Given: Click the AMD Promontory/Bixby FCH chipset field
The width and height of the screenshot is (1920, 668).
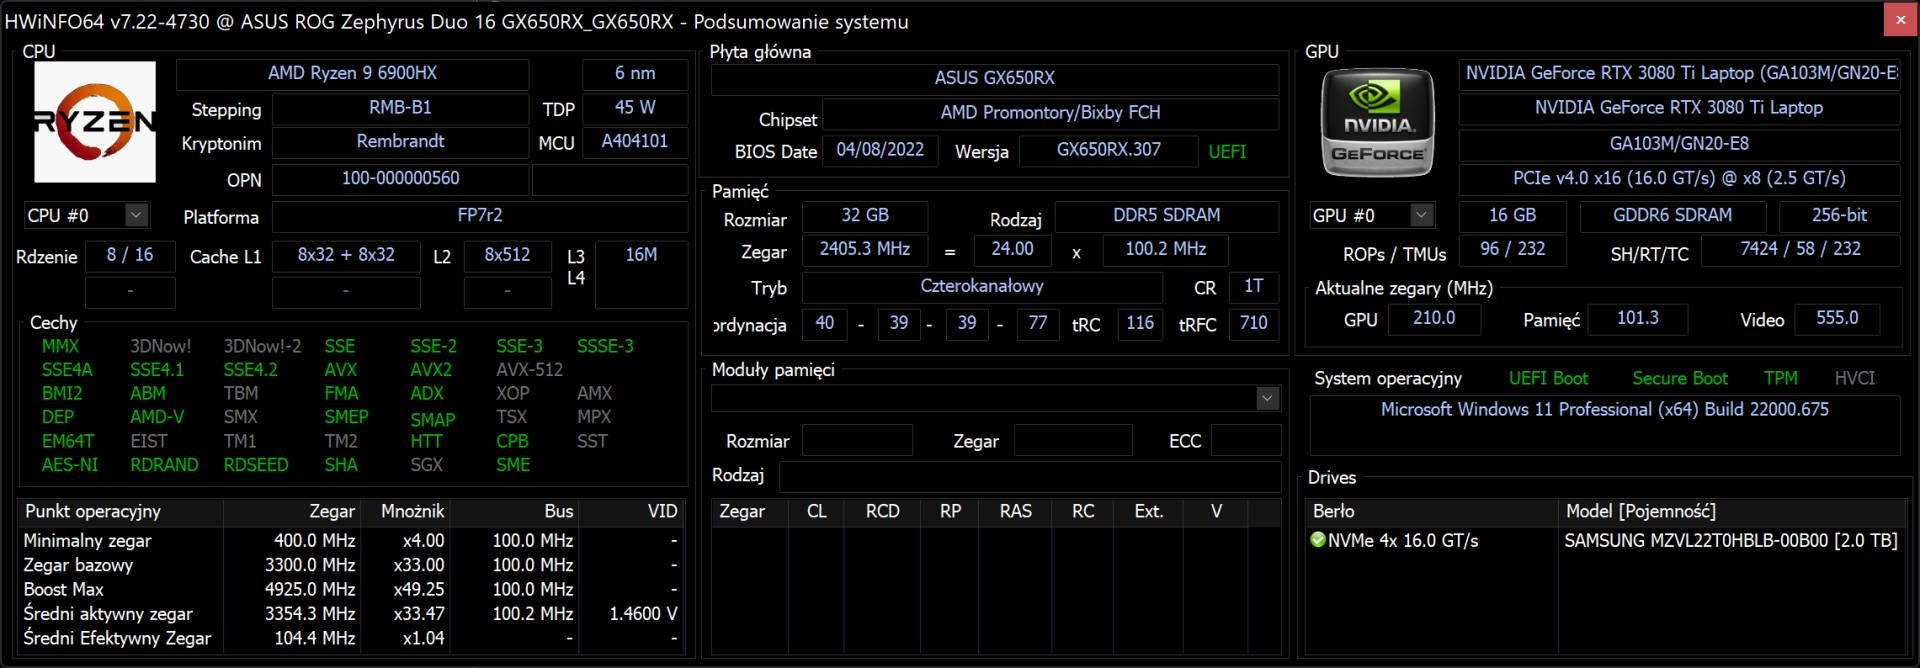Looking at the screenshot, I should click(x=1050, y=113).
